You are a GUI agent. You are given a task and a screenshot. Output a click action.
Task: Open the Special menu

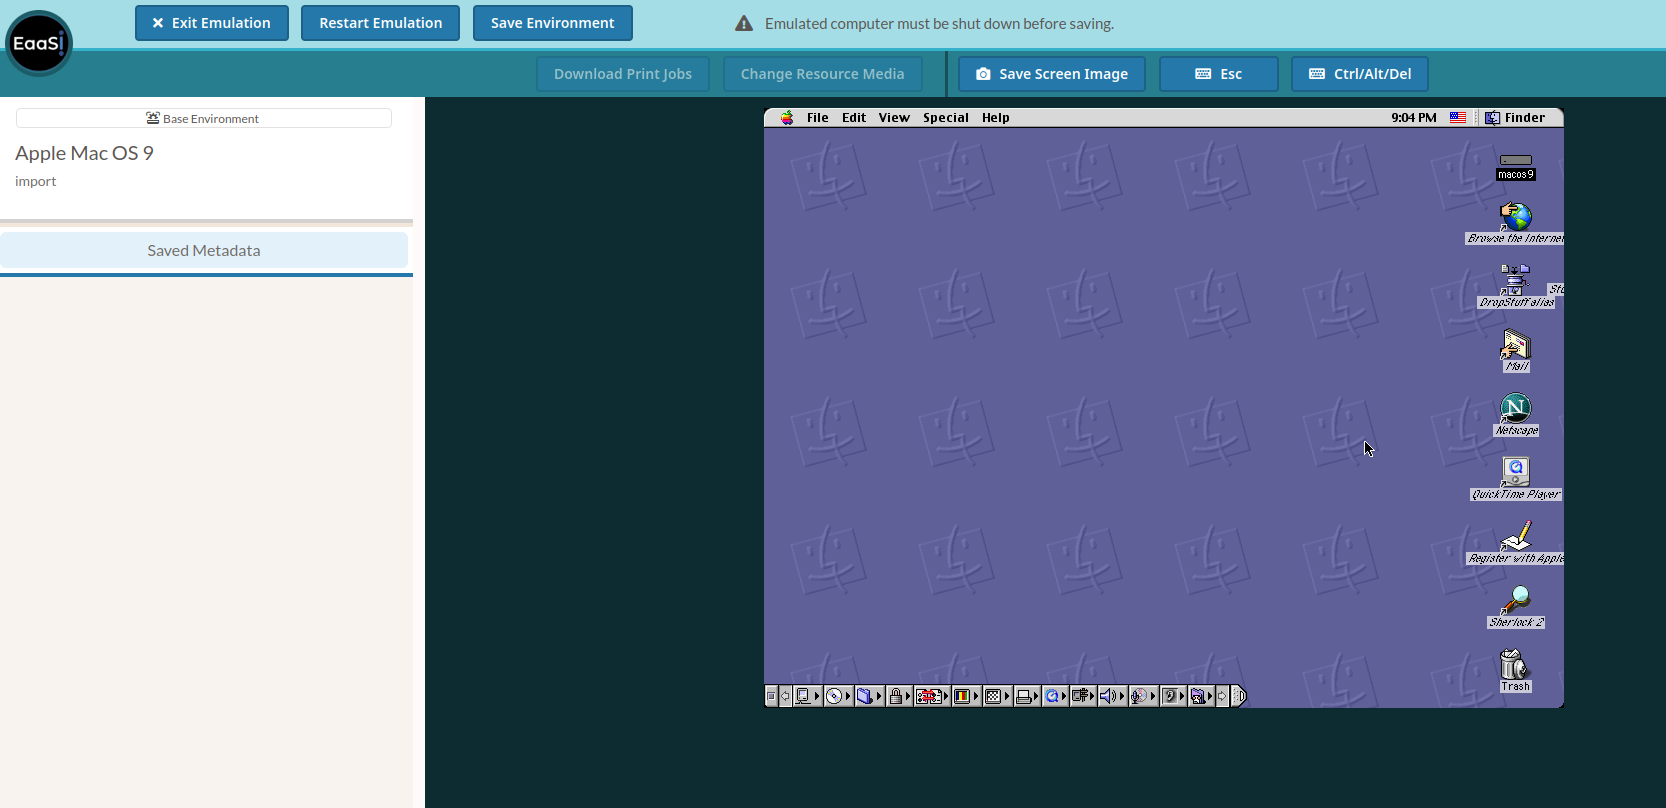point(946,117)
